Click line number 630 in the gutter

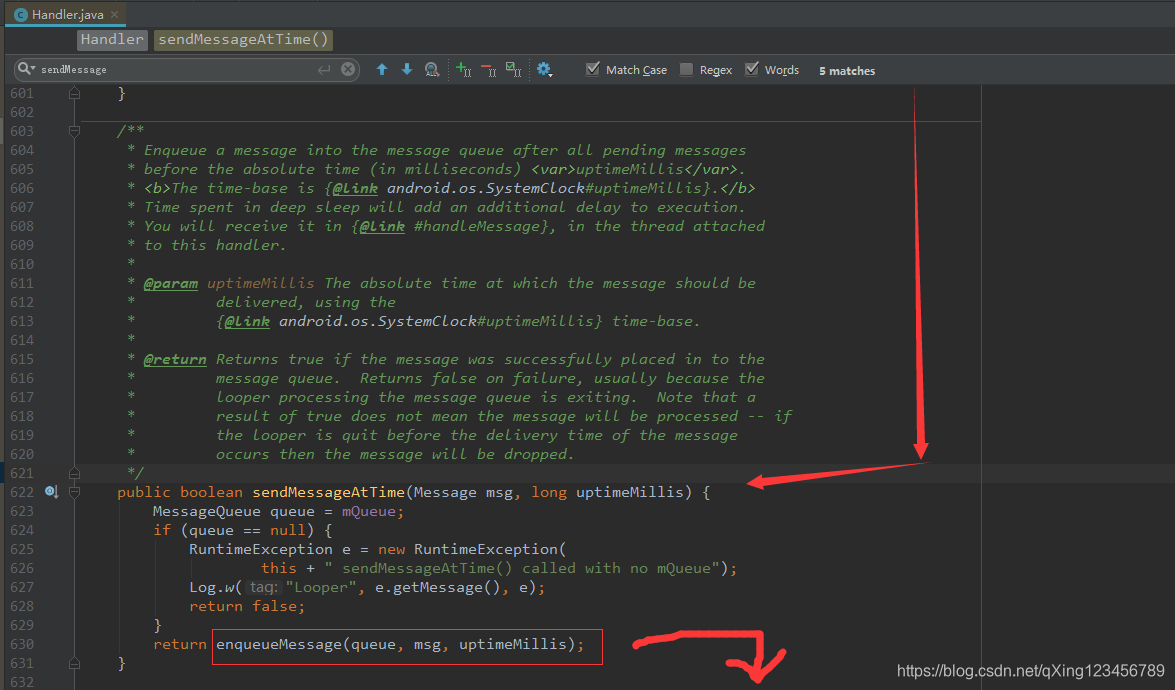click(22, 644)
